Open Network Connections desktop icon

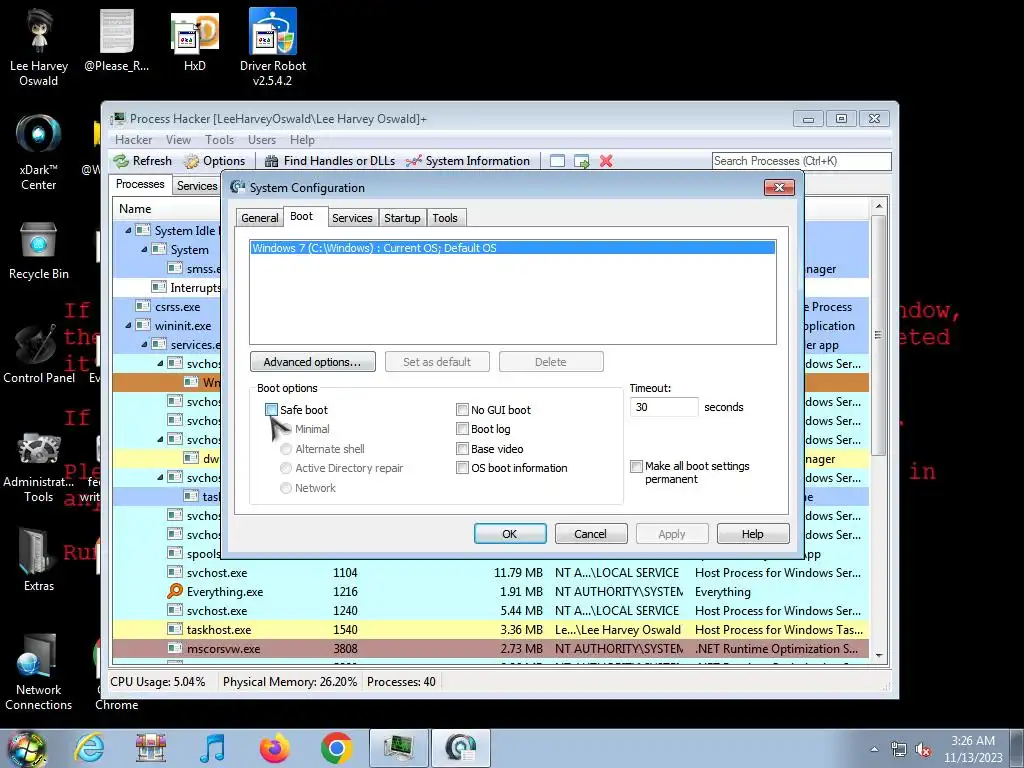[x=39, y=671]
